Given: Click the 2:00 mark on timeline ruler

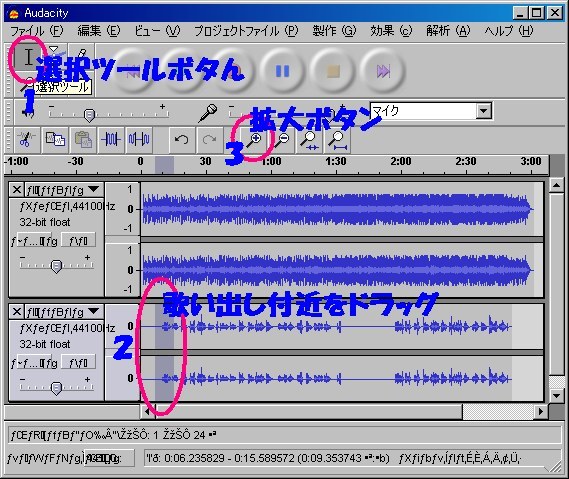Looking at the screenshot, I should click(x=401, y=161).
